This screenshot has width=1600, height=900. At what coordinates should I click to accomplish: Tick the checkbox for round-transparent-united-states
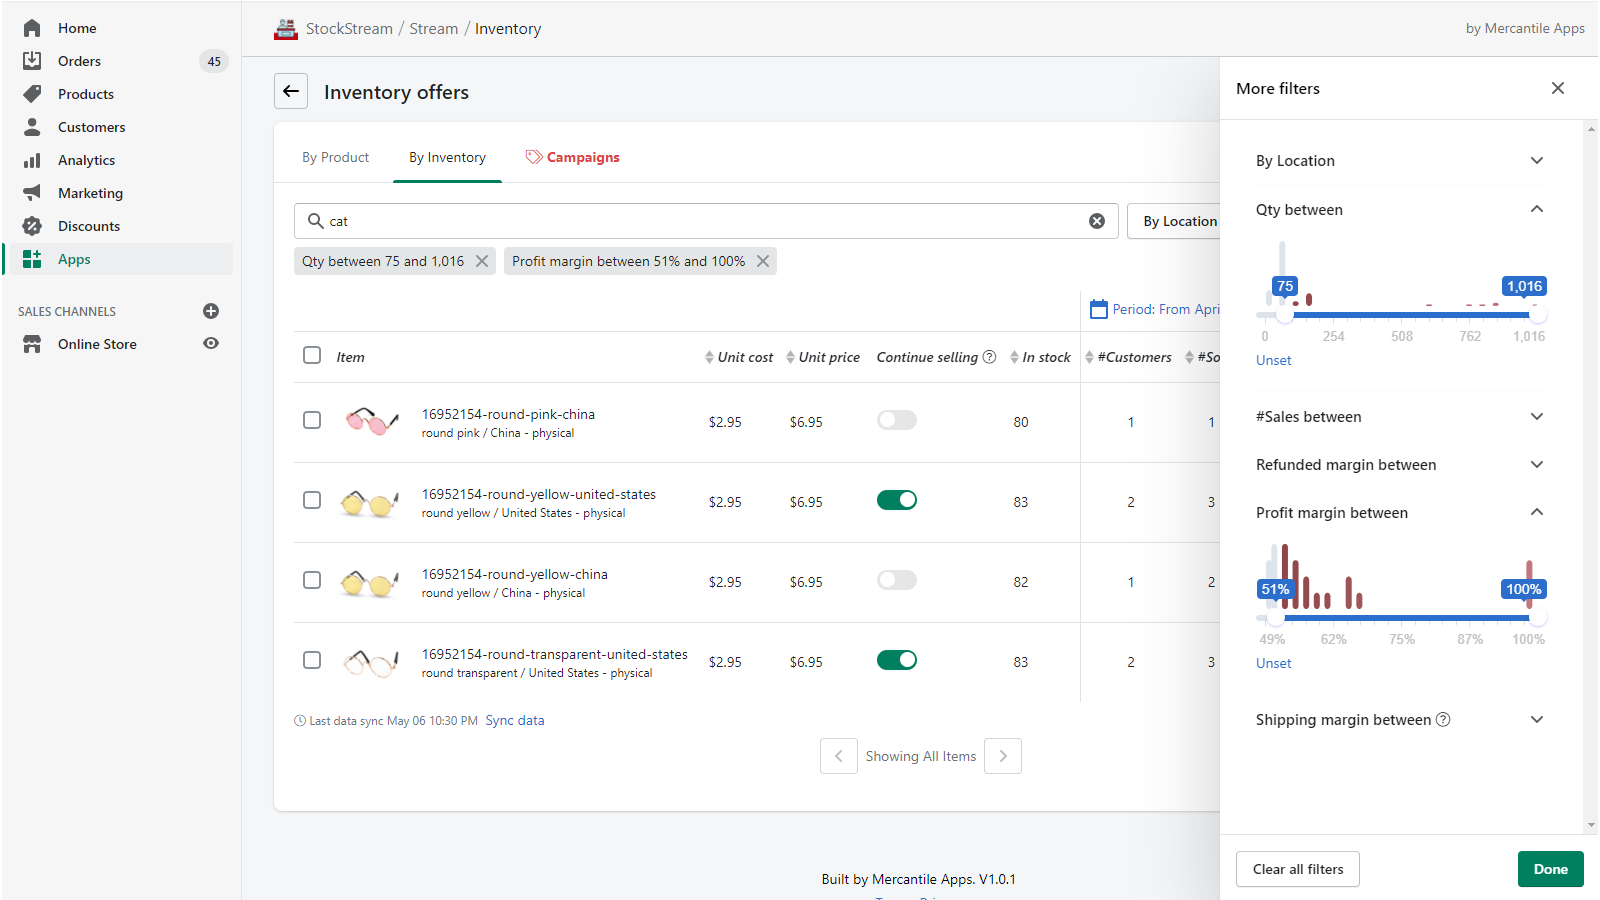point(312,660)
